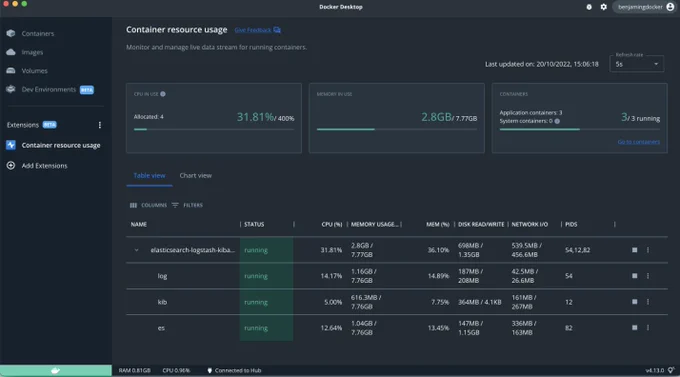
Task: Click the 36.10% memory percentage value
Action: (438, 250)
